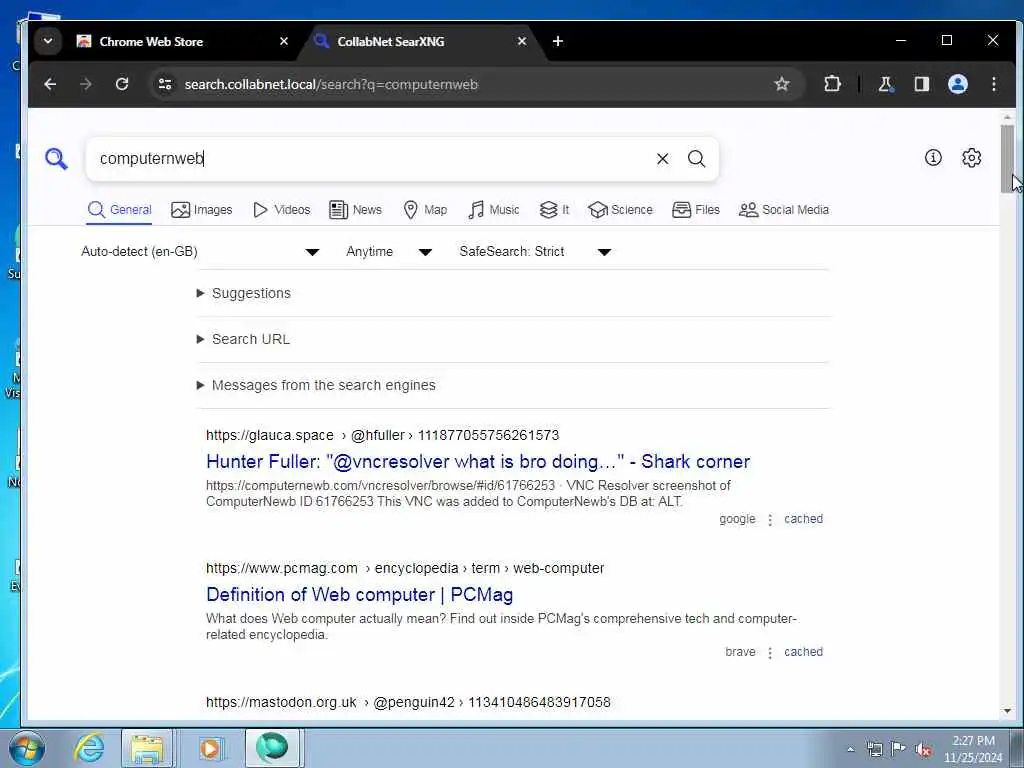Click 'brave' engine label under PCMag result
Viewport: 1024px width, 768px height.
(740, 652)
